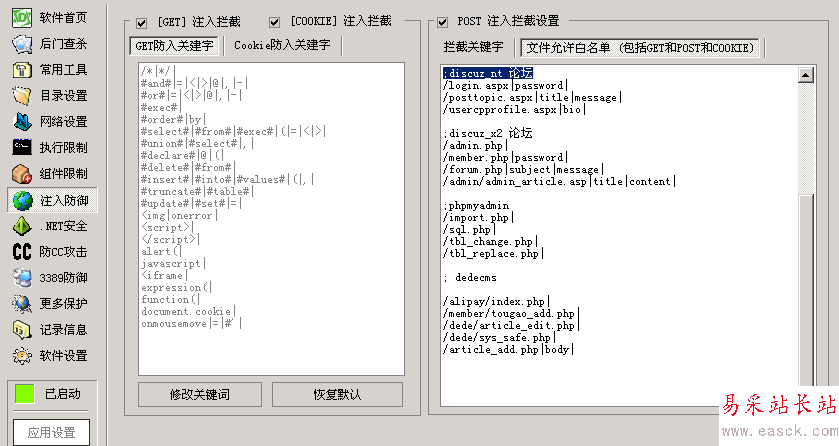Click the /alipay/index.php| line

click(x=496, y=302)
